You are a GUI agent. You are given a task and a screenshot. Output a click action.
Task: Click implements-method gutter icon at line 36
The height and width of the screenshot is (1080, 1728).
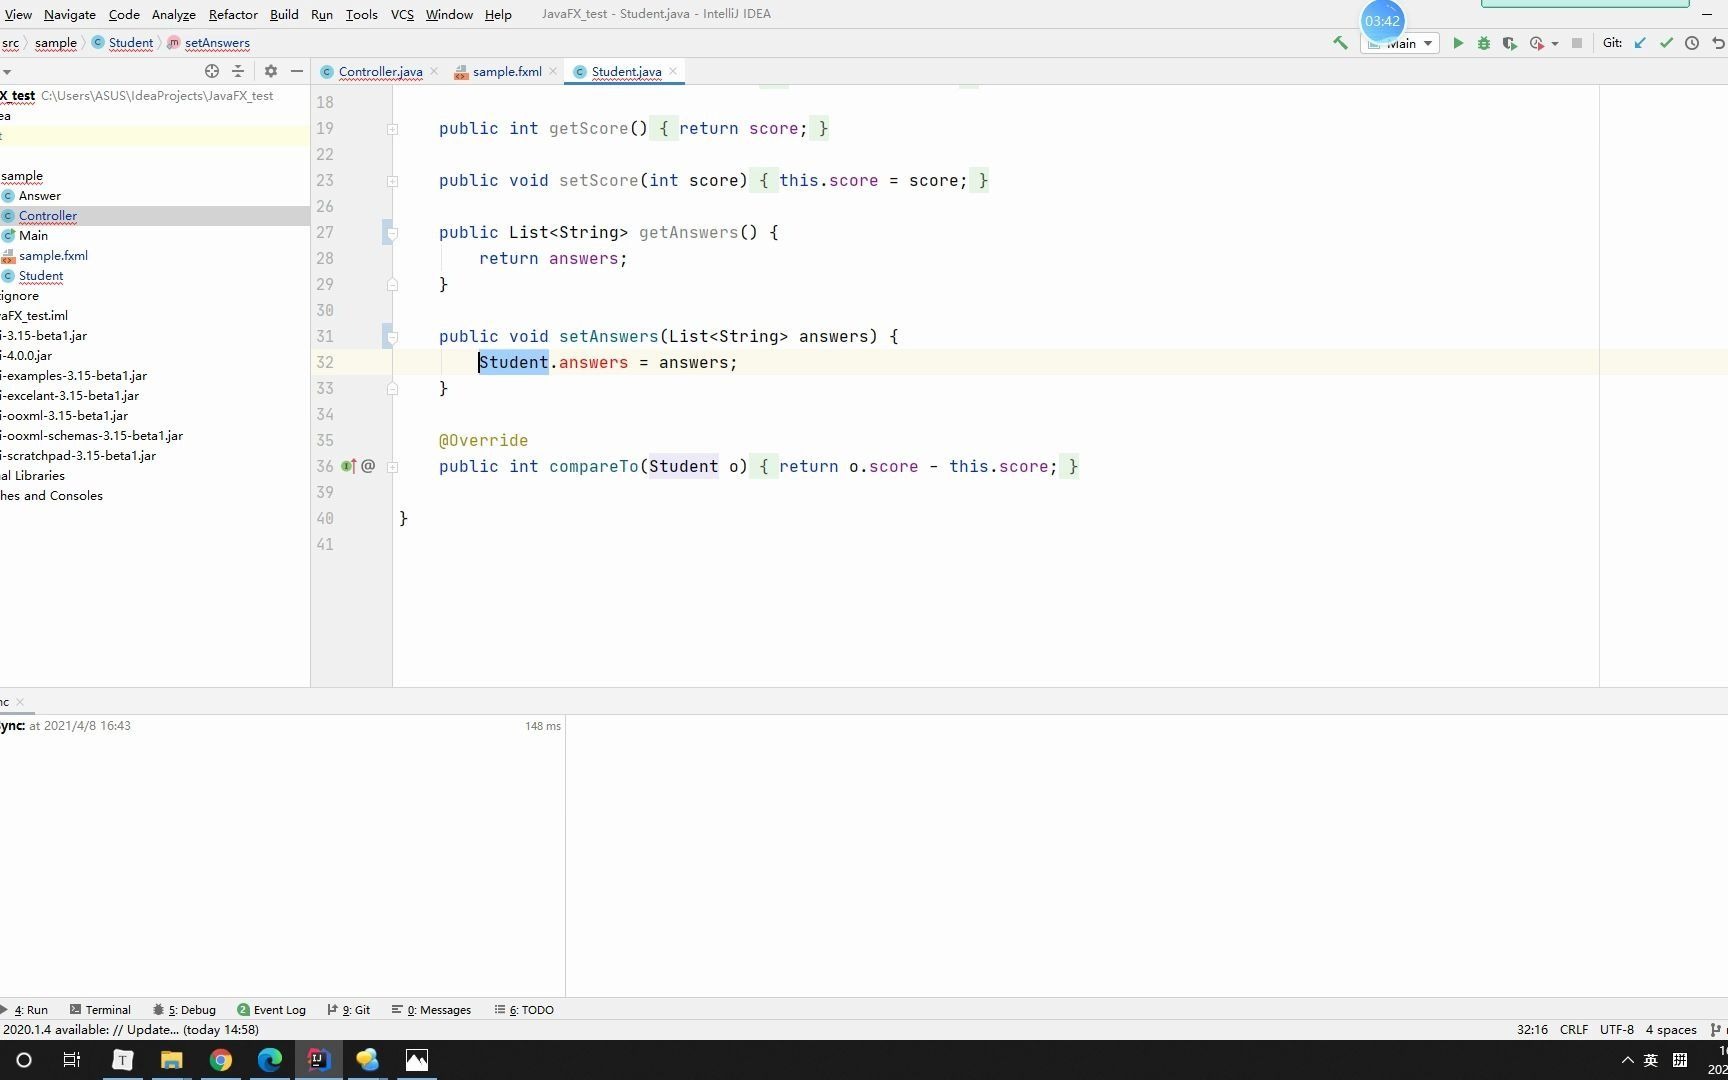(348, 466)
